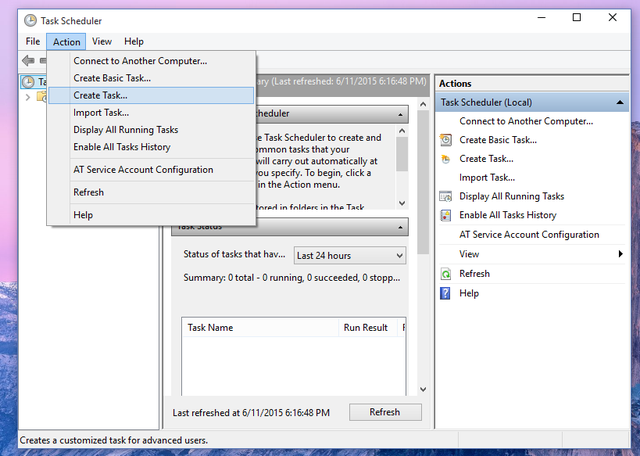Expand the Task Scheduler Library tree node
The height and width of the screenshot is (456, 640).
tap(28, 97)
